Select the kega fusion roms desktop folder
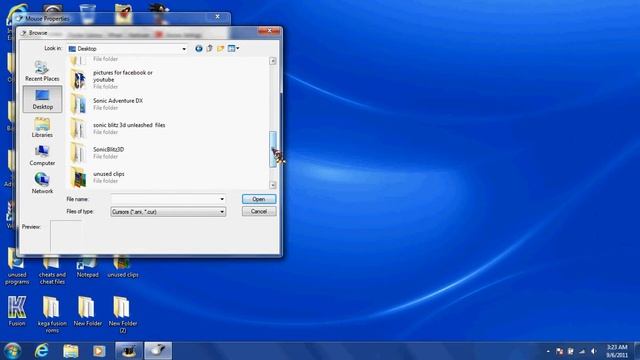This screenshot has height=360, width=640. pos(52,314)
